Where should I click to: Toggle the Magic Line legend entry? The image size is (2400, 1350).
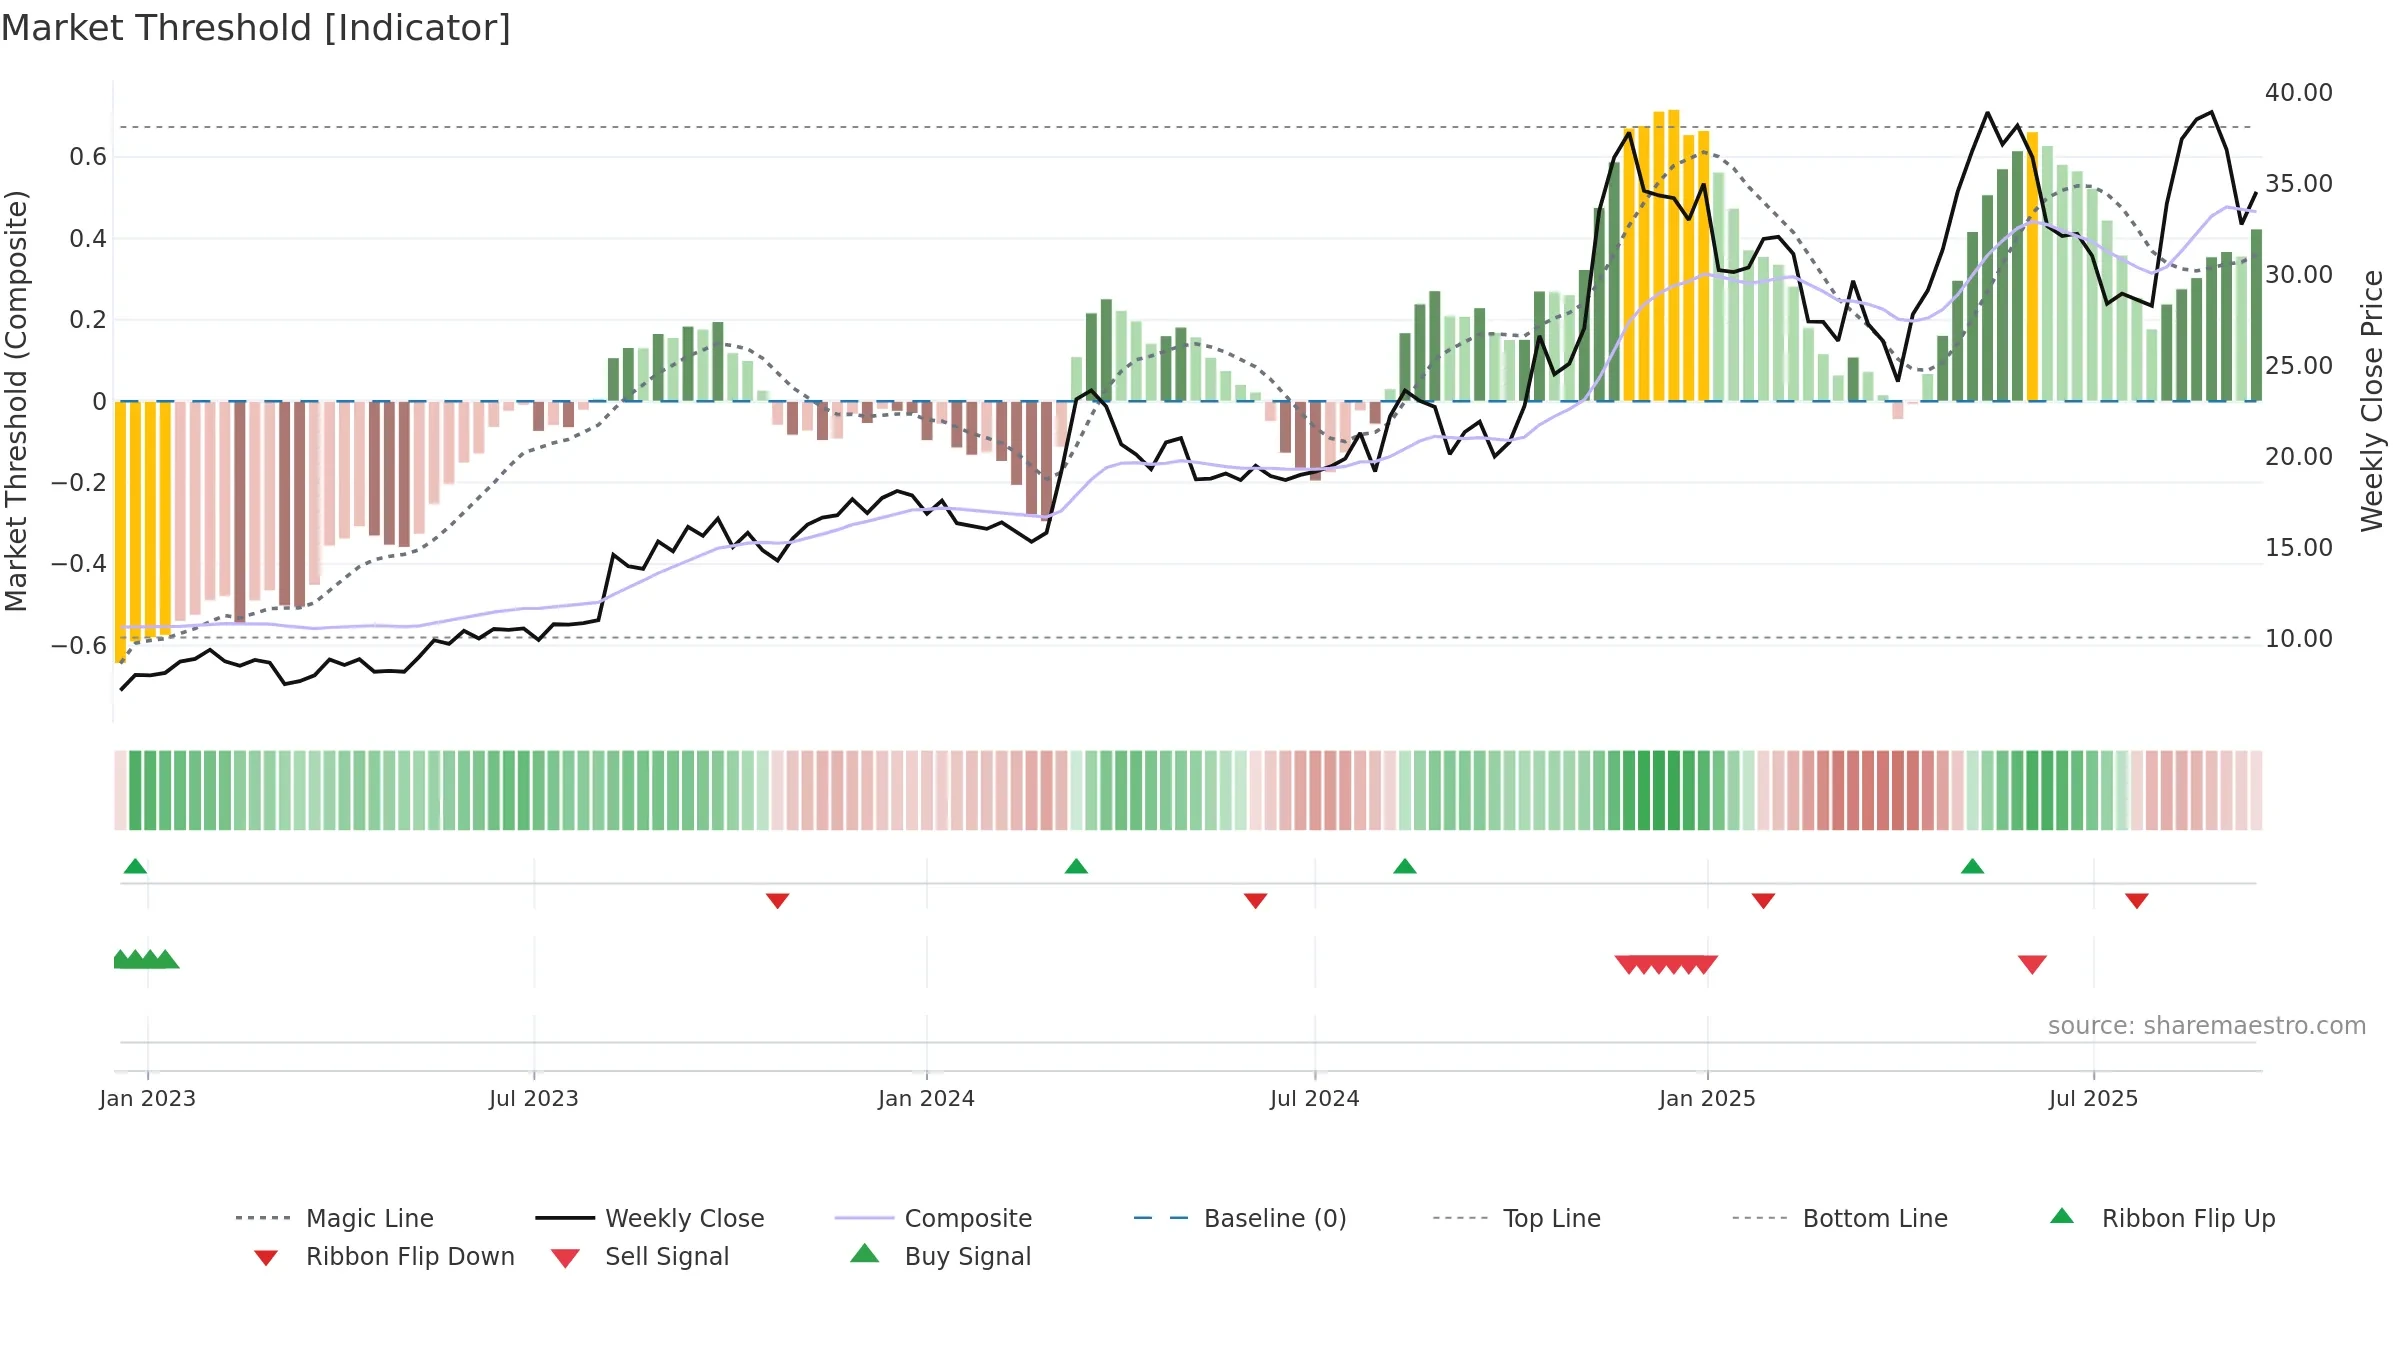point(334,1218)
